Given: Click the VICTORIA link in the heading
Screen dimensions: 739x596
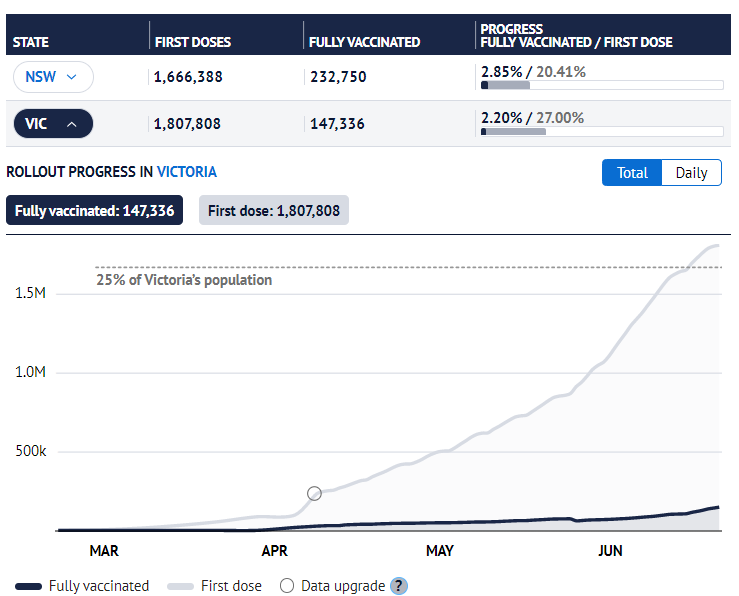Looking at the screenshot, I should click(x=187, y=172).
